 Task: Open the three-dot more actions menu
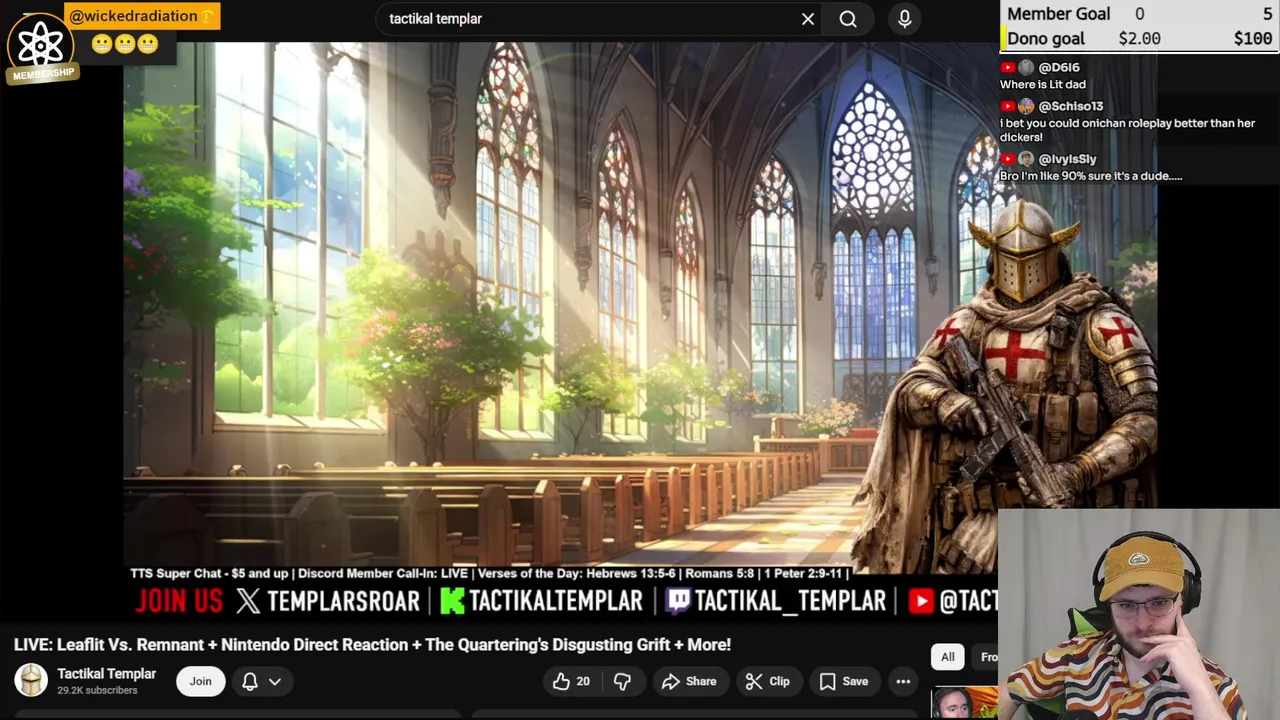coord(903,681)
